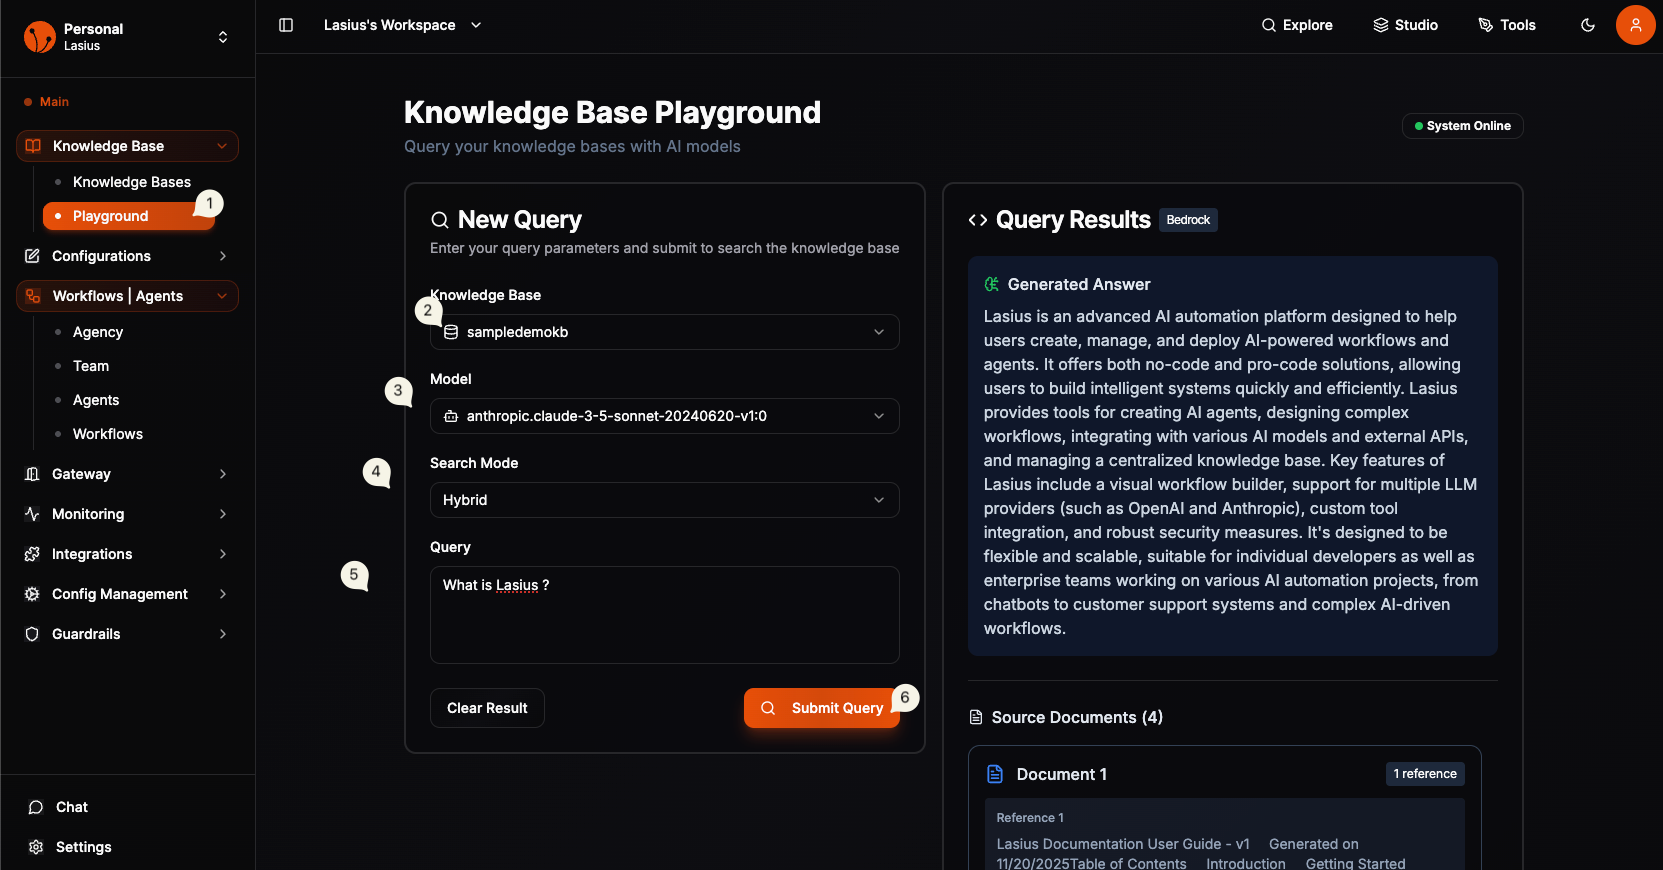This screenshot has height=870, width=1663.
Task: Click the Tools tag icon
Action: 1486,25
